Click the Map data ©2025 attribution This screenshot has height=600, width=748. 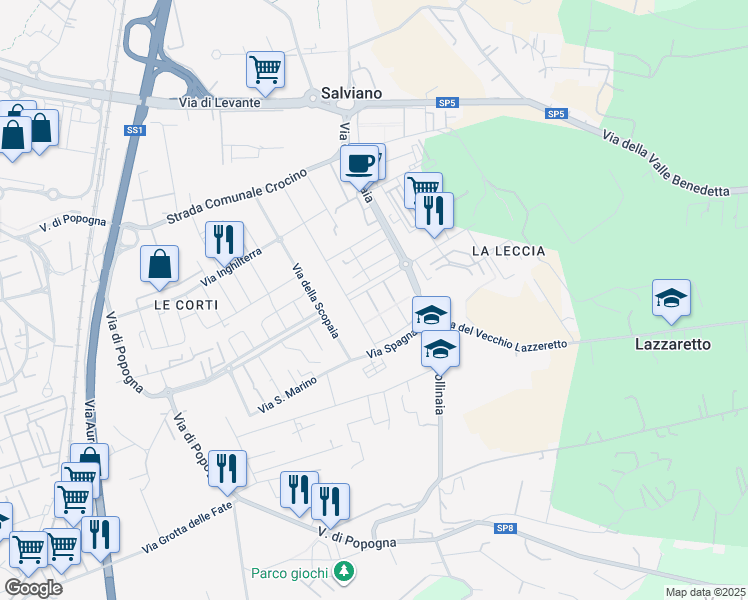706,592
